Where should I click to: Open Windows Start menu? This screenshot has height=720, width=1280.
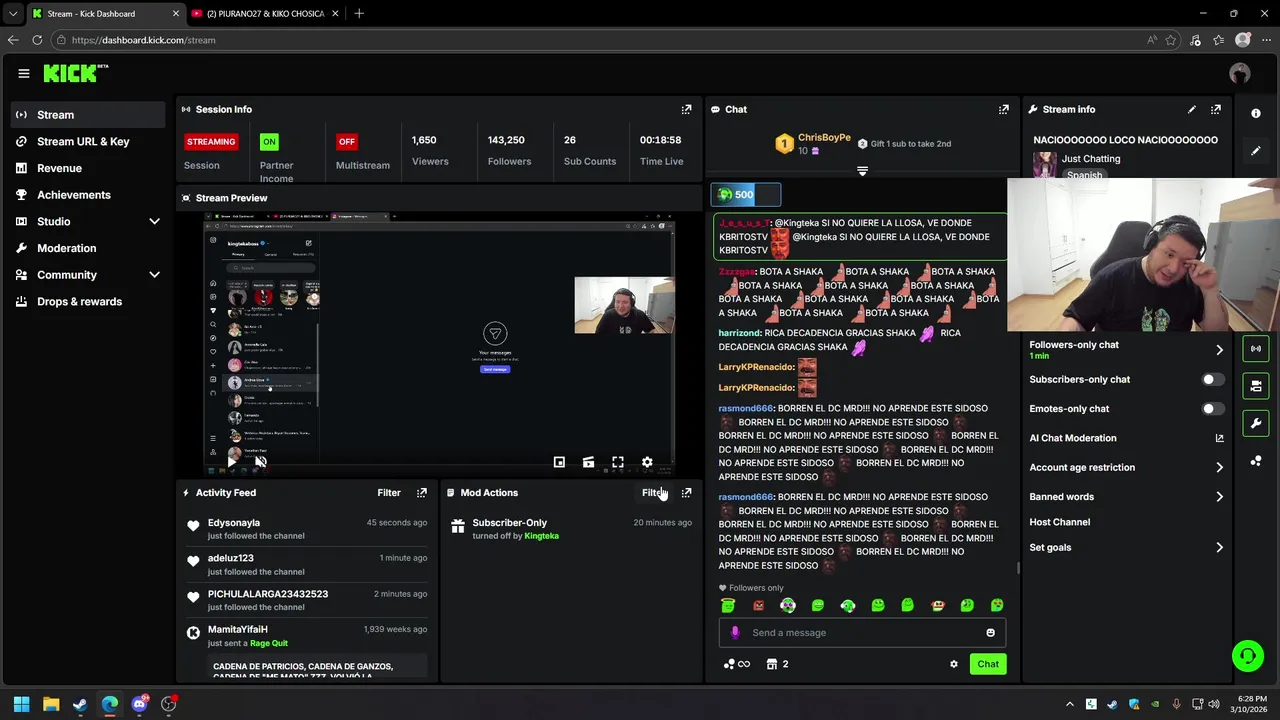pyautogui.click(x=21, y=704)
